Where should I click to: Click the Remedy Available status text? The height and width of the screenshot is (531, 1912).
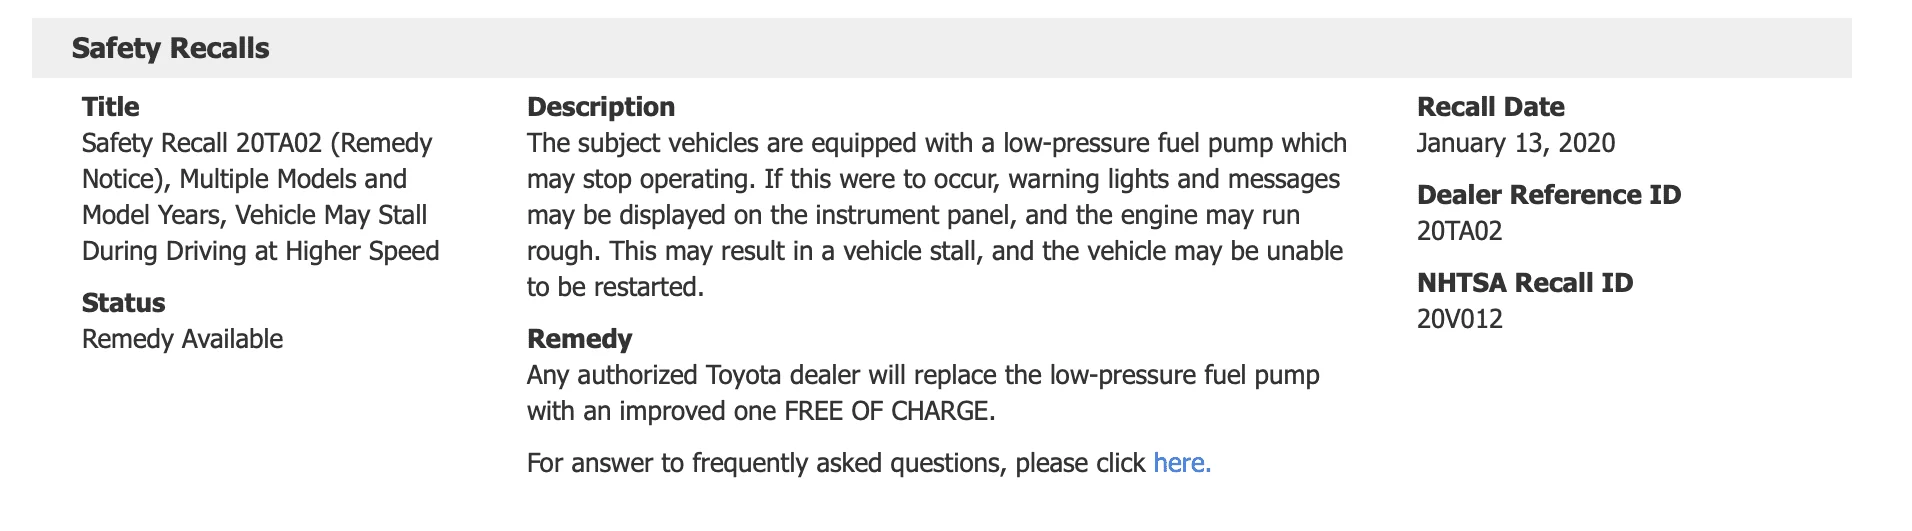pos(183,339)
